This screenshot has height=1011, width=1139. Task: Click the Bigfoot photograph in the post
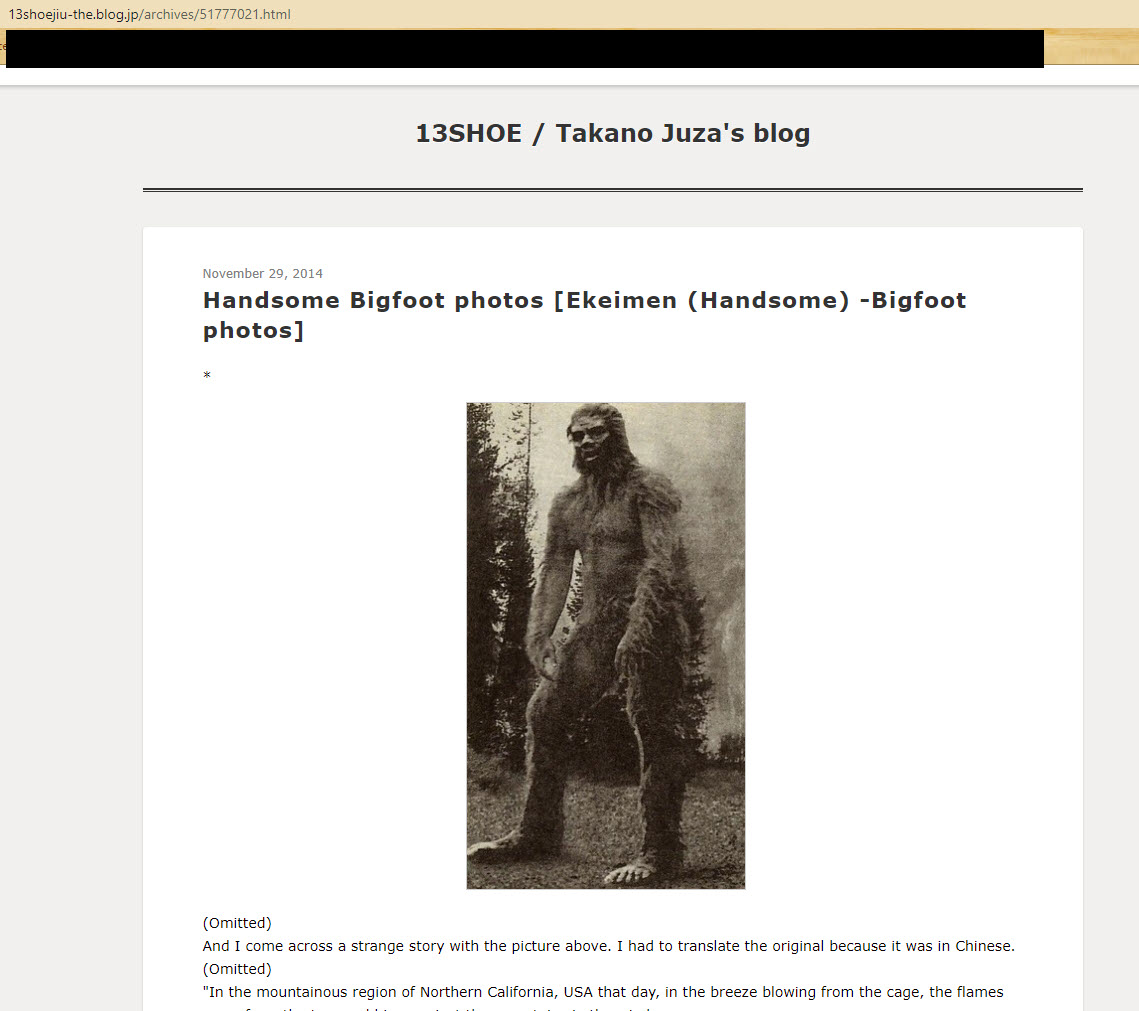(x=605, y=645)
